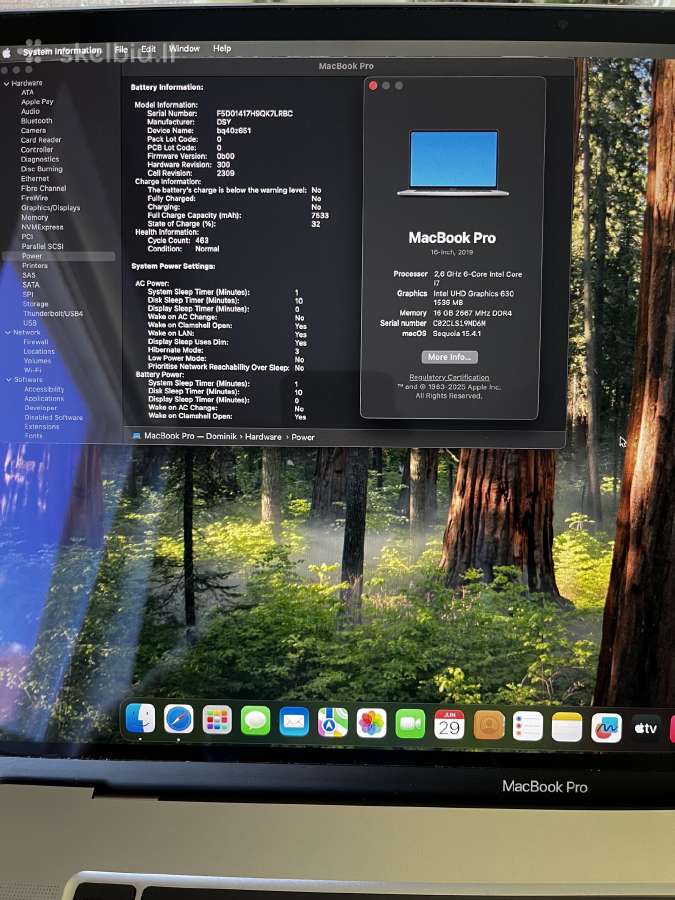Select Disc Burning in sidebar

tap(41, 169)
